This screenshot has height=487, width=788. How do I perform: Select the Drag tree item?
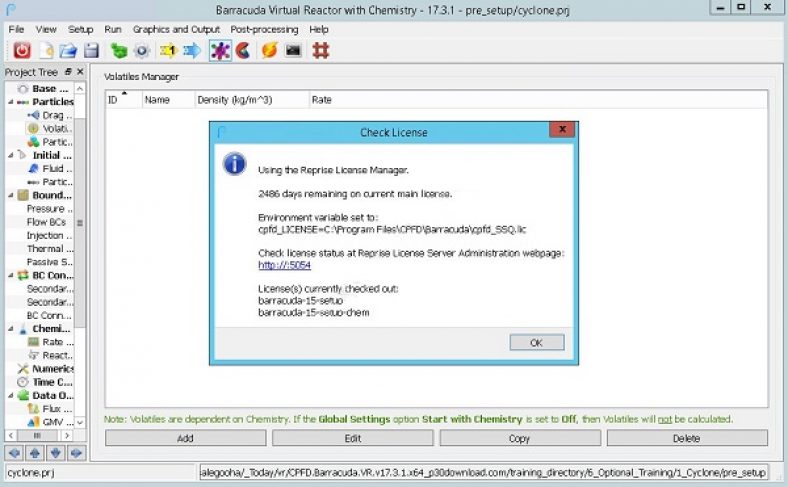point(50,115)
